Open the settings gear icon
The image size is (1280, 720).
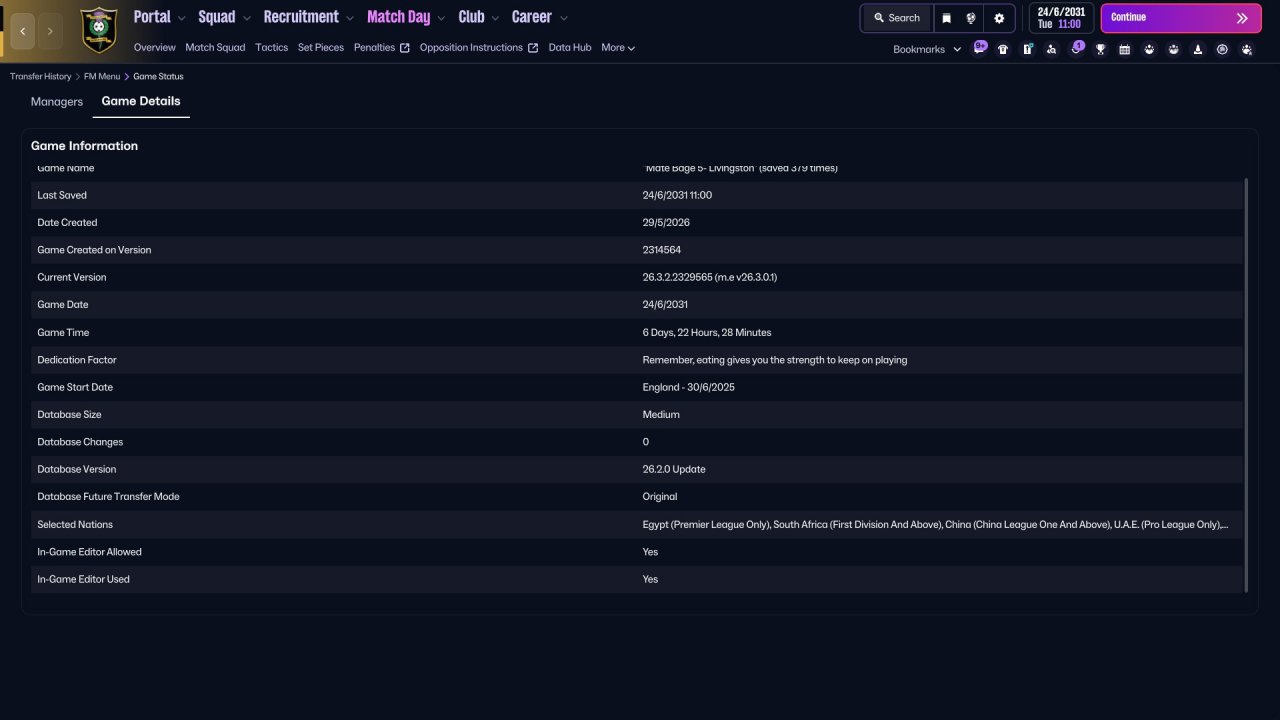pyautogui.click(x=999, y=18)
